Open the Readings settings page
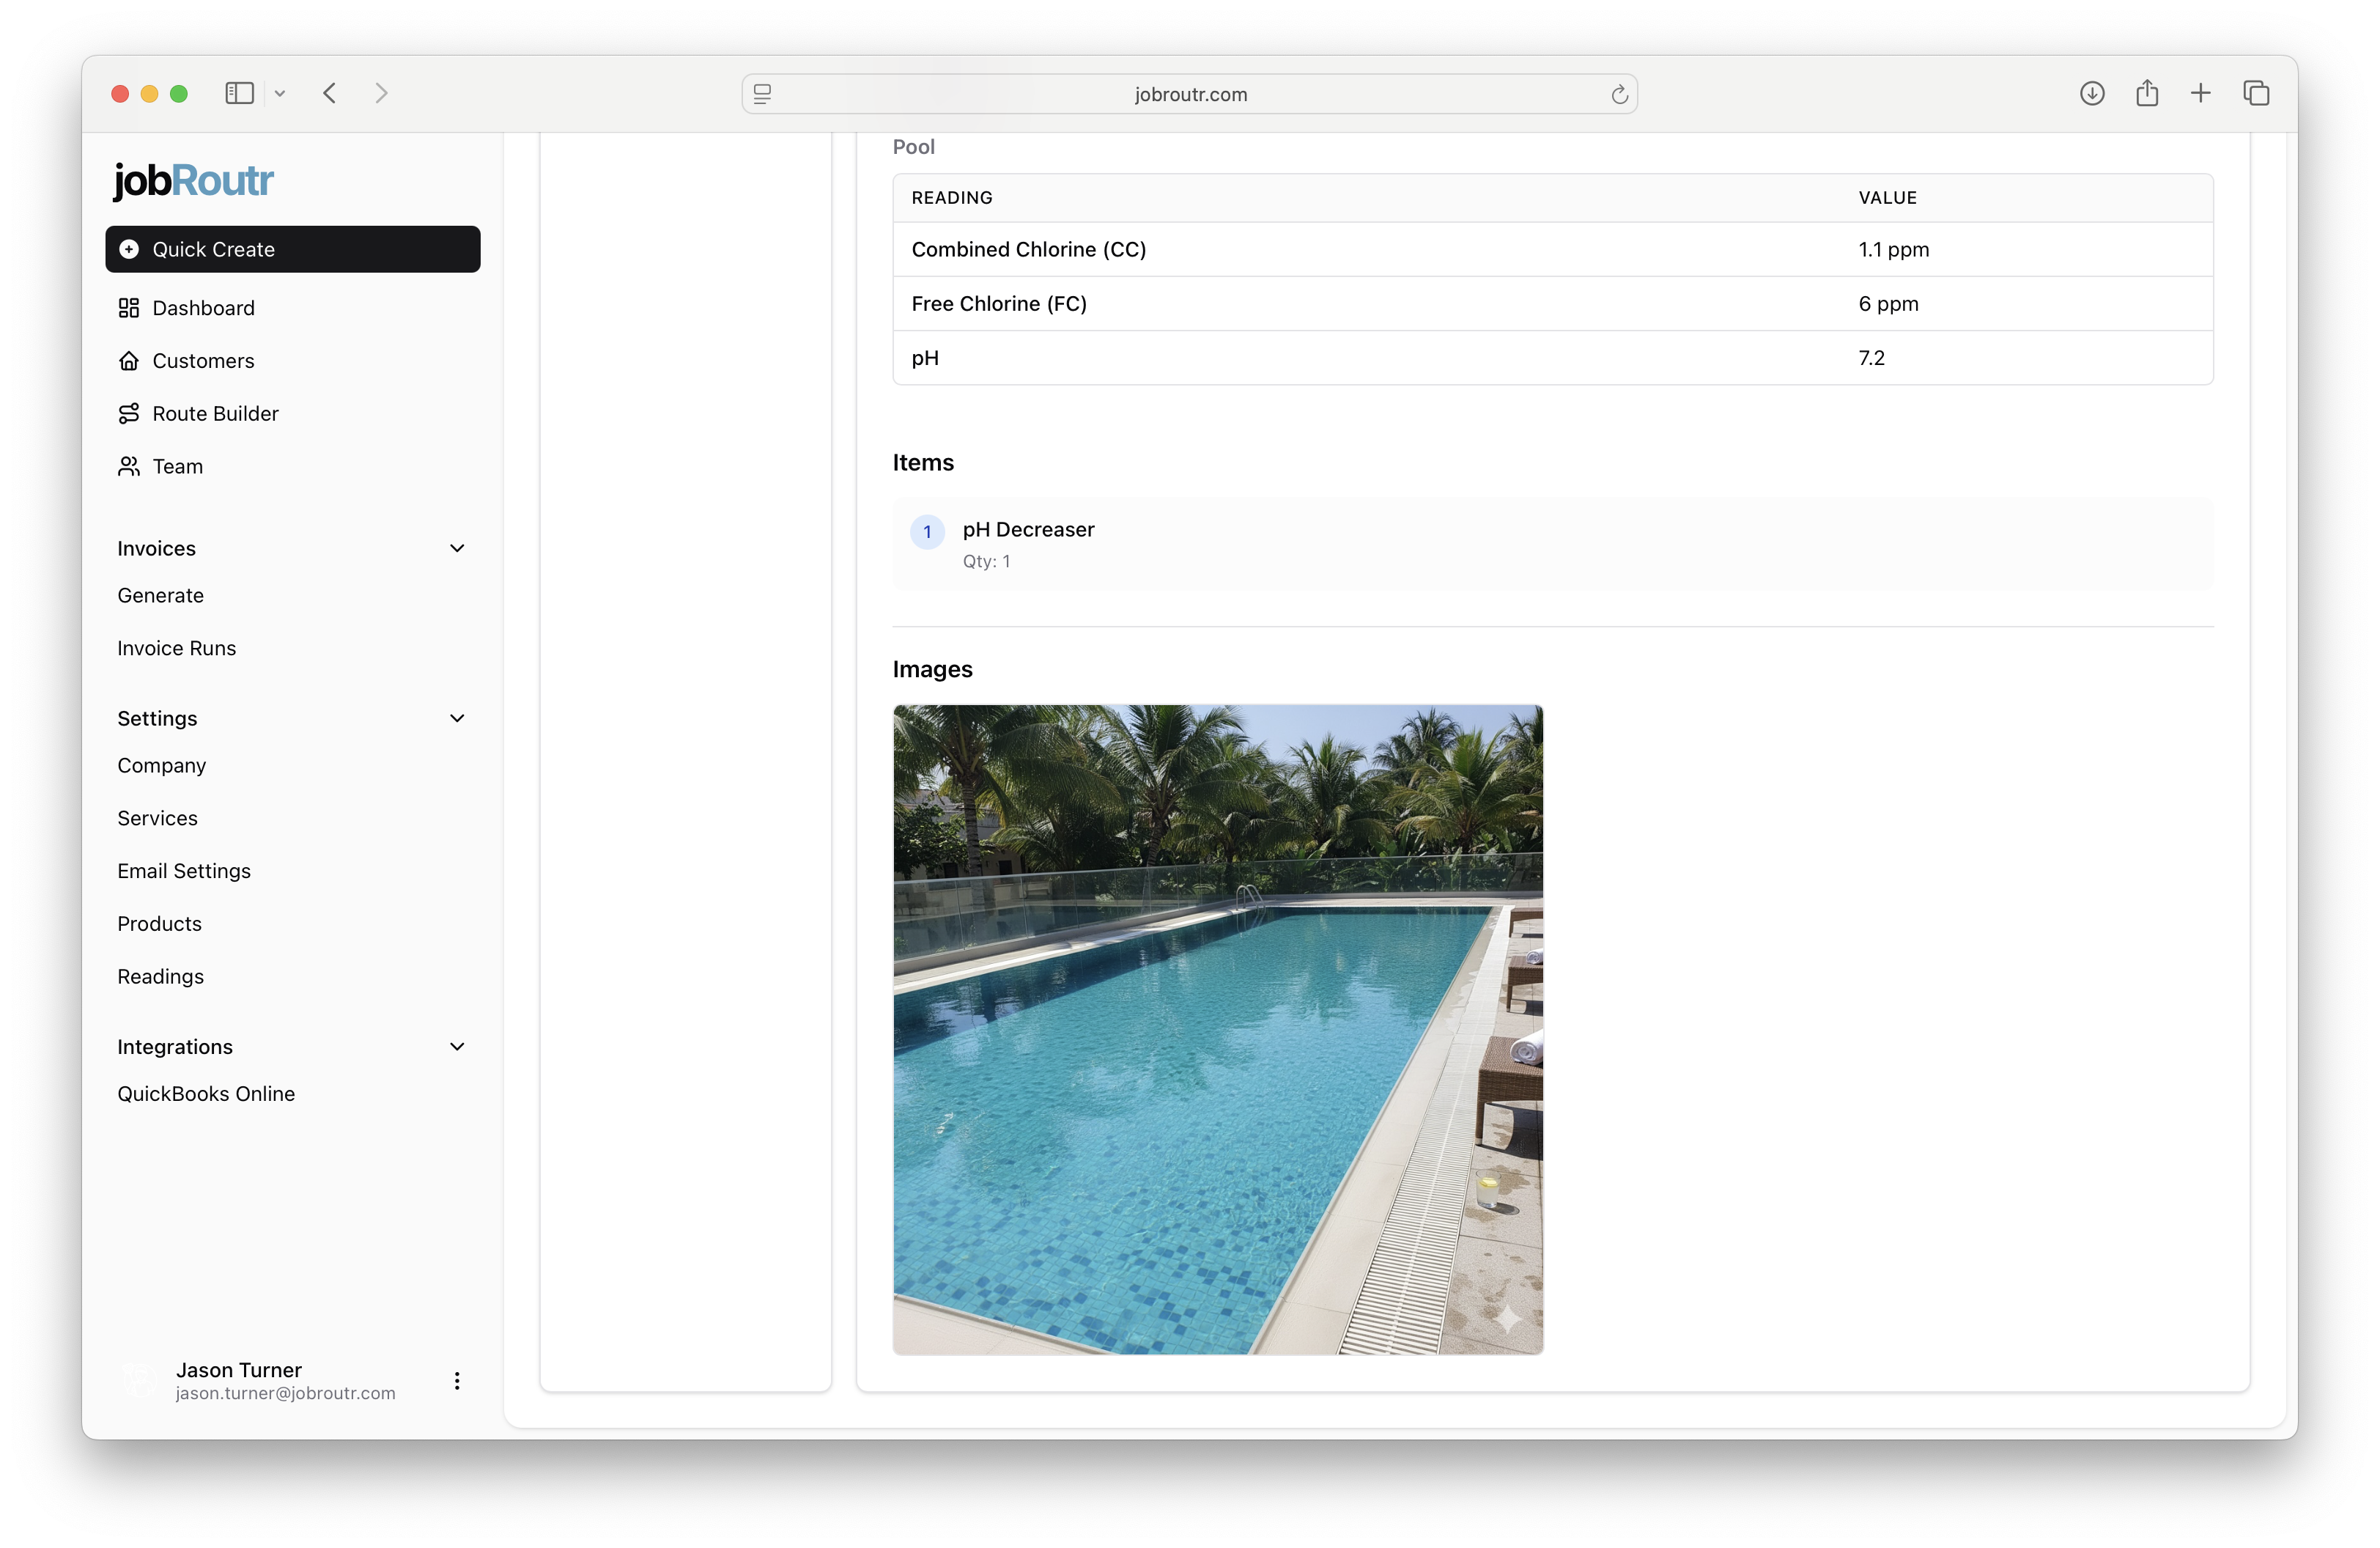 point(161,977)
